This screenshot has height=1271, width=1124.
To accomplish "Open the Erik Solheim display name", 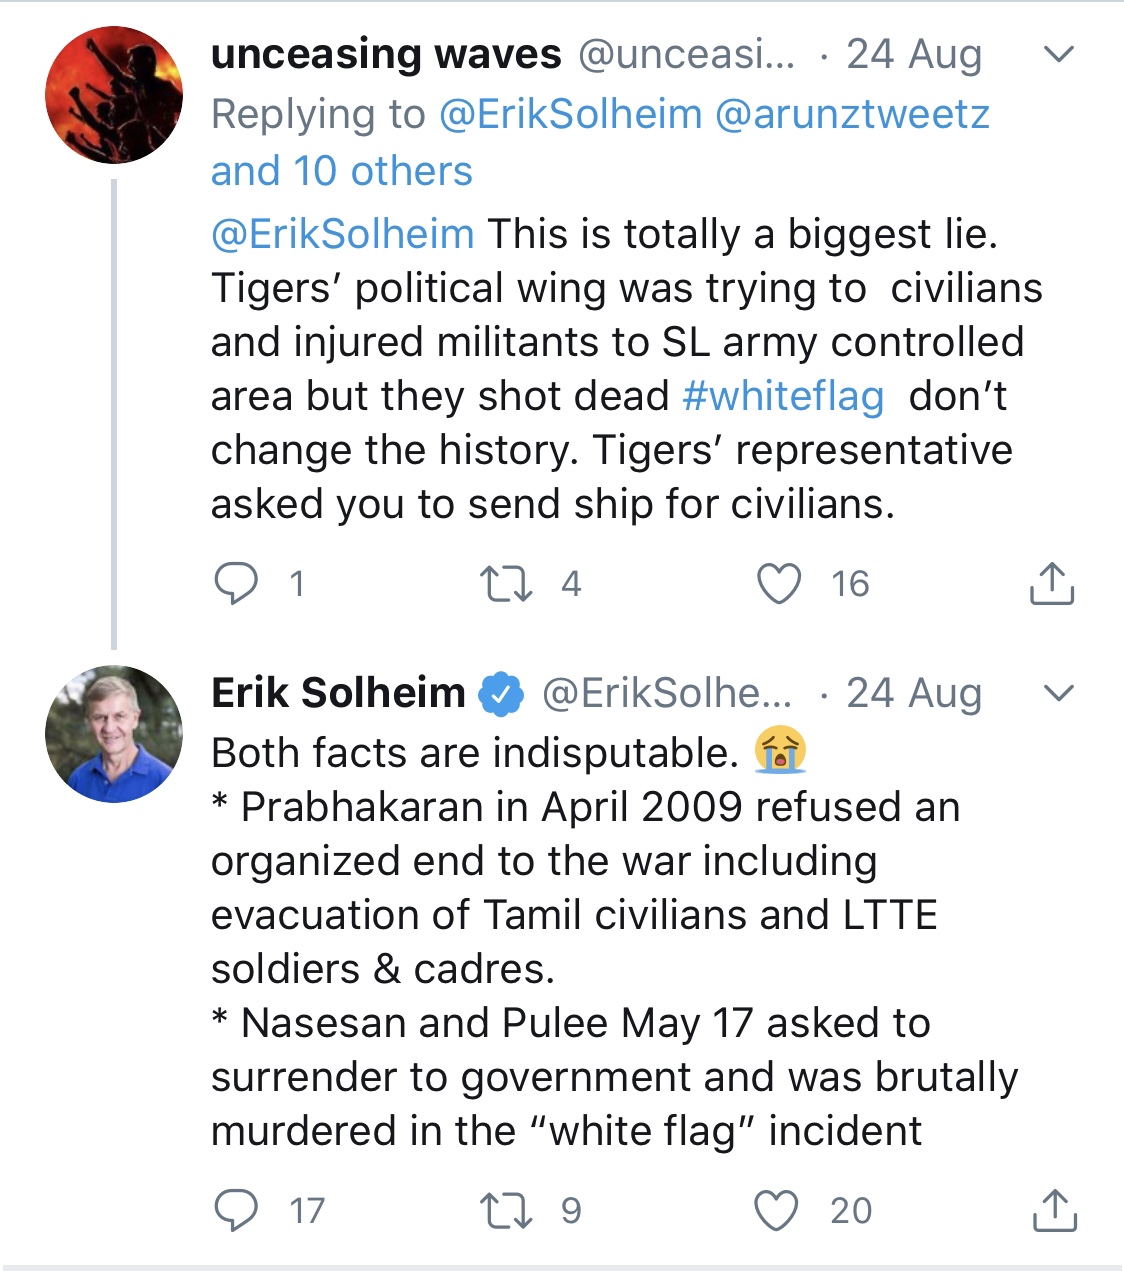I will tap(338, 692).
